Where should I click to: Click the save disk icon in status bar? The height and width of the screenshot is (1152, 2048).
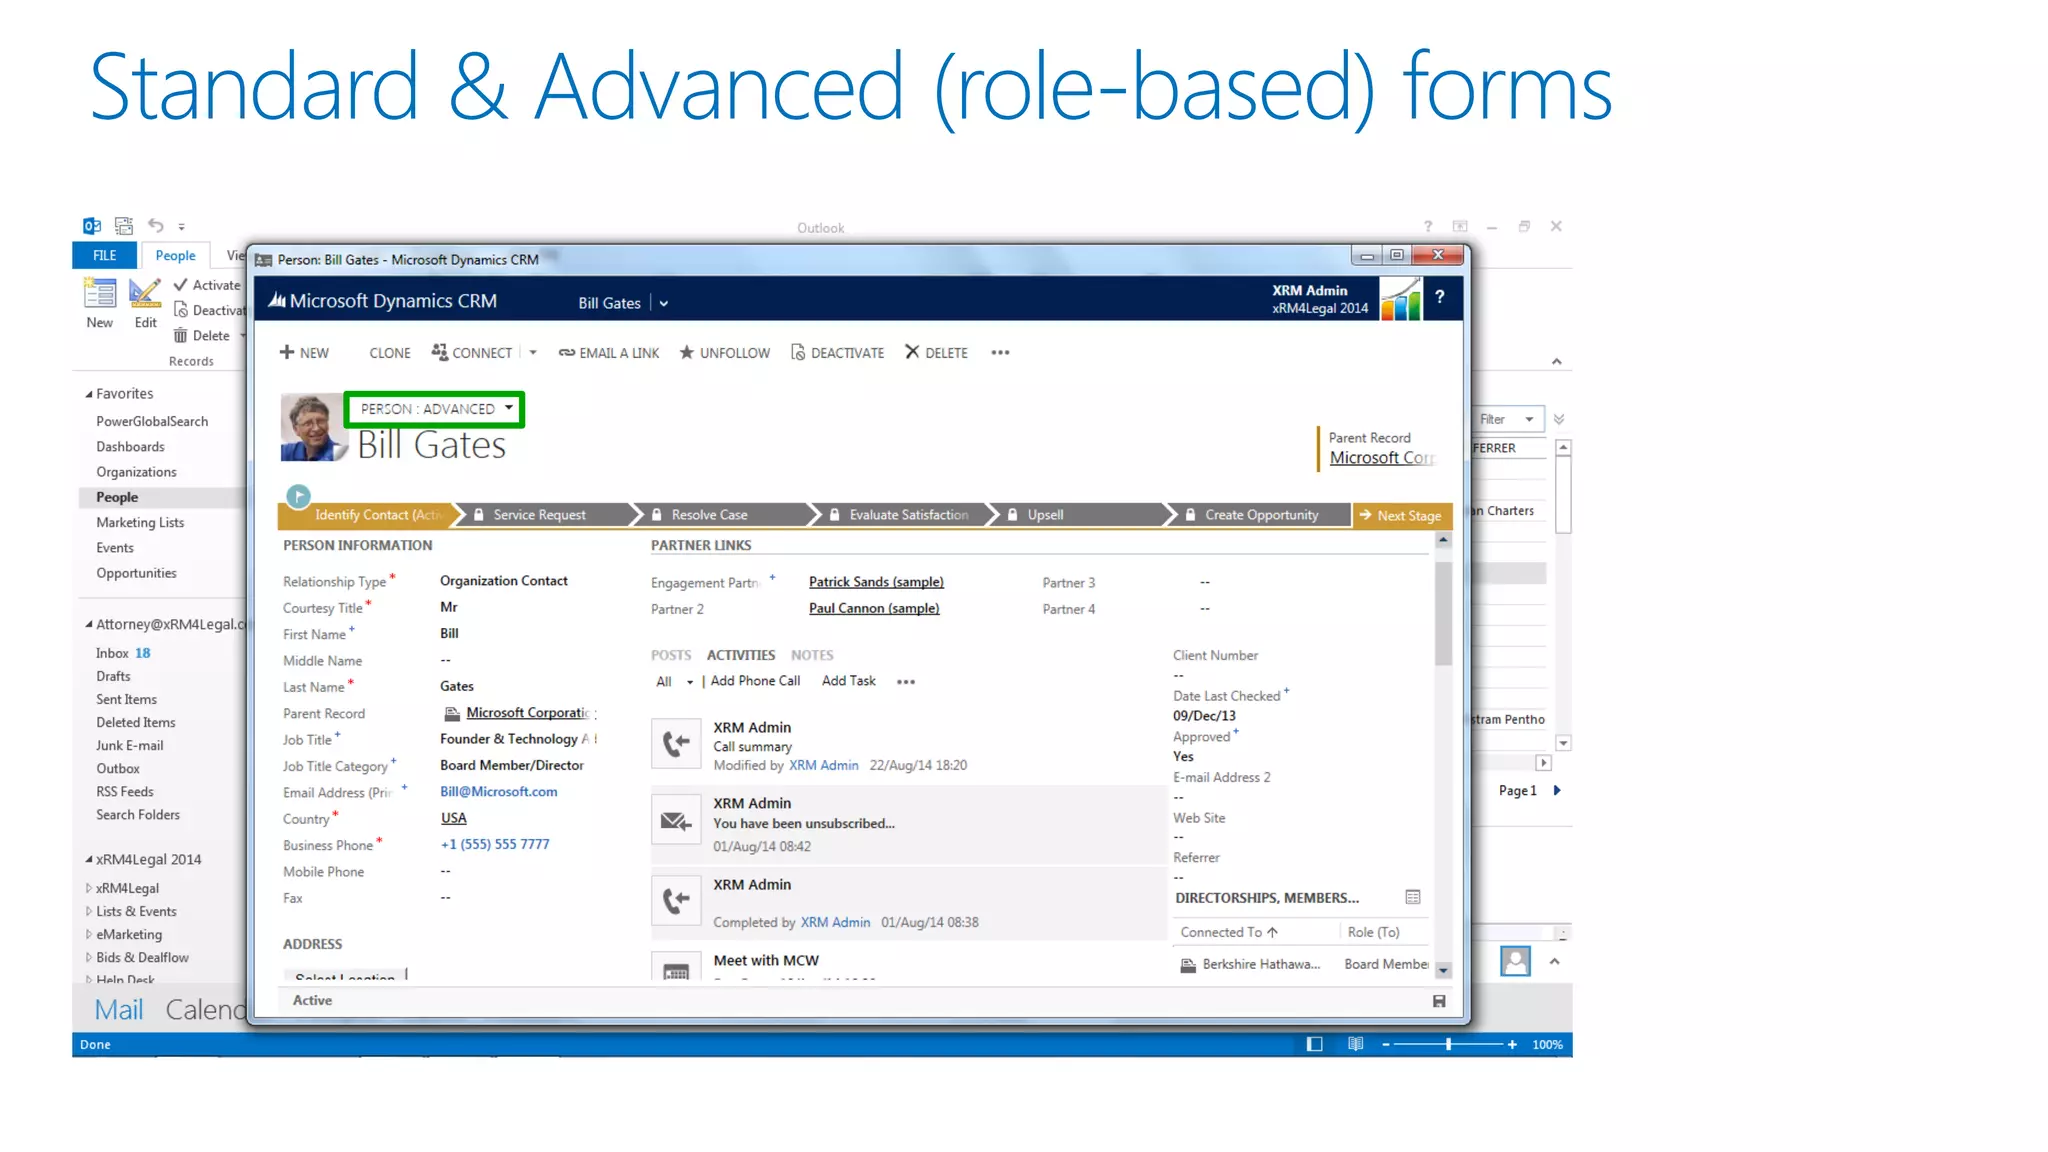1439,1001
